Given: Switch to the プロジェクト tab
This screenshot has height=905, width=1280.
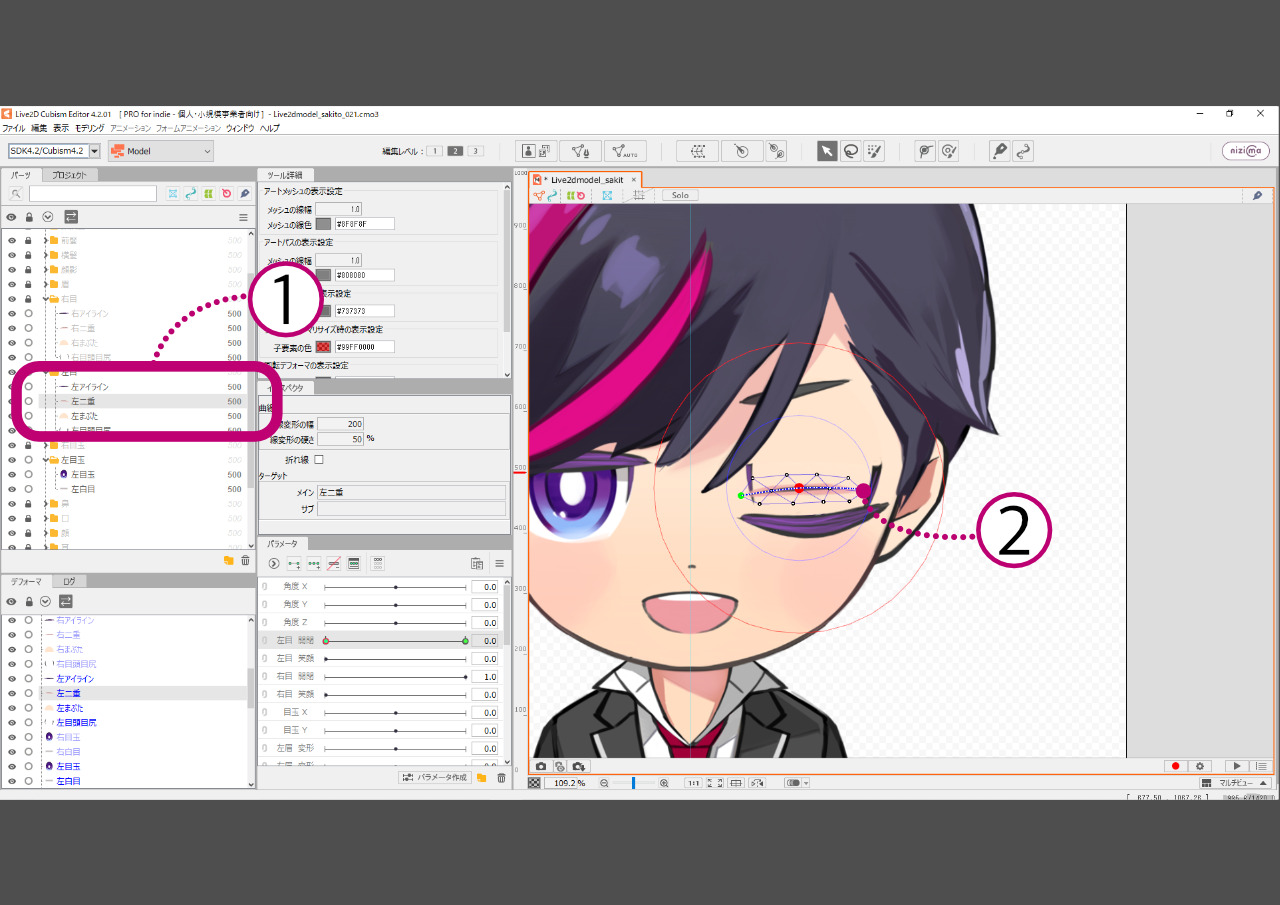Looking at the screenshot, I should 69,175.
